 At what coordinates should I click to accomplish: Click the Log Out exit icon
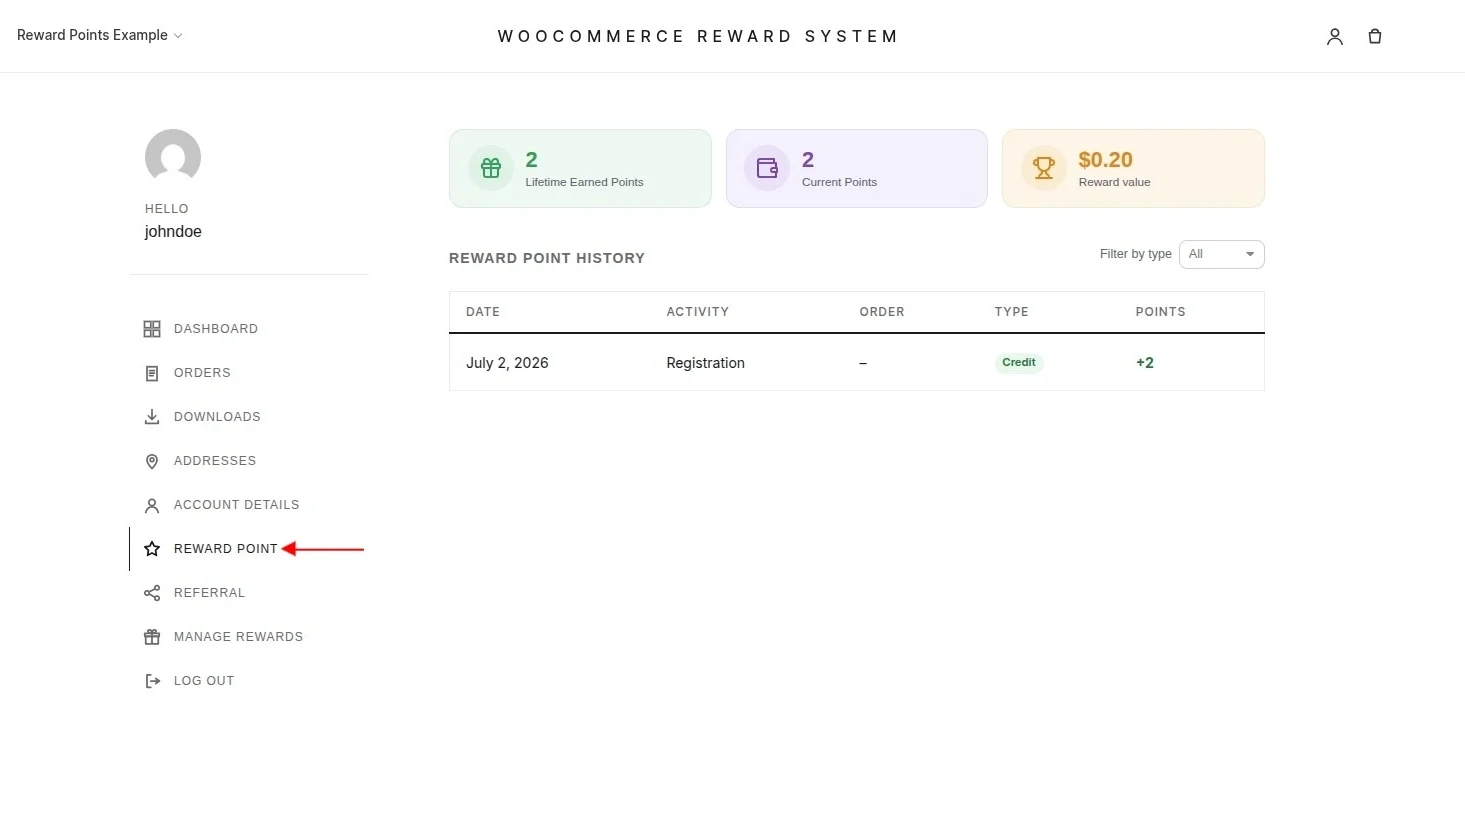pos(152,681)
